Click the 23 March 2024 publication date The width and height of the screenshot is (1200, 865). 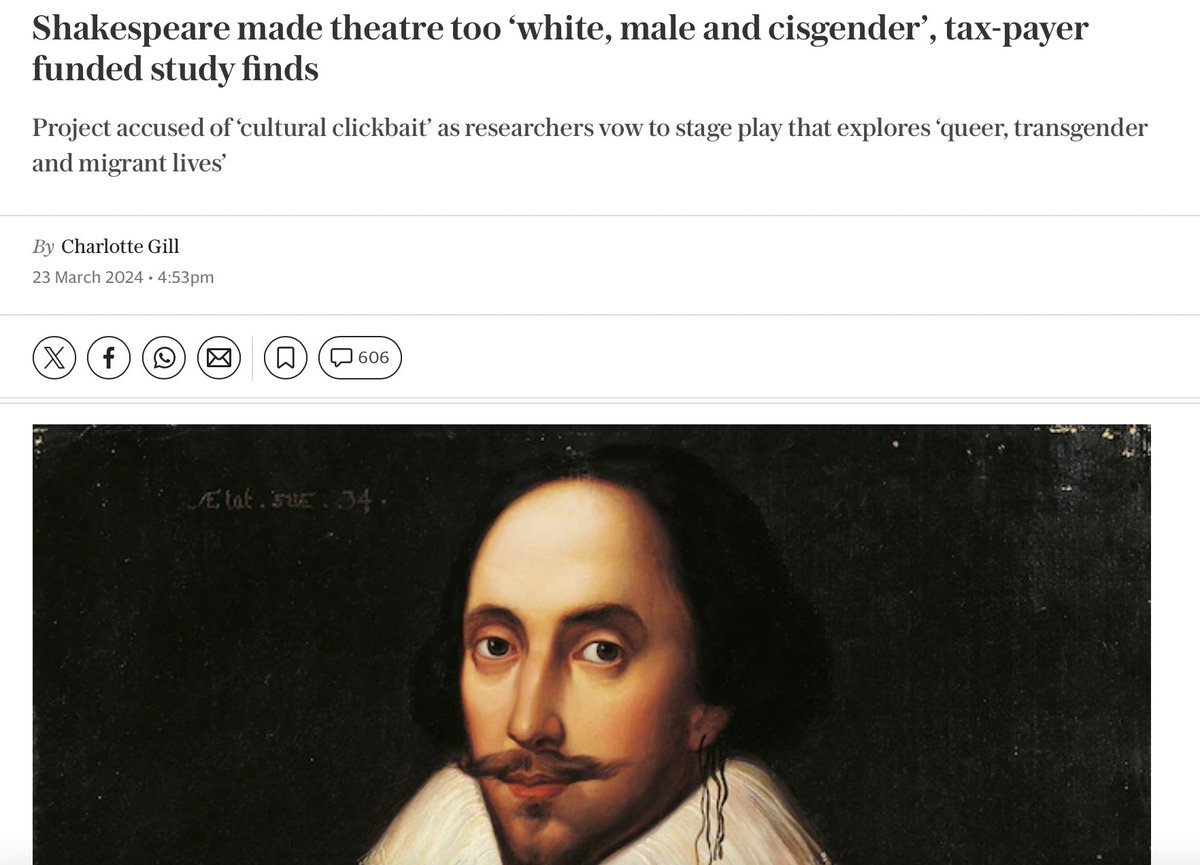click(x=87, y=277)
